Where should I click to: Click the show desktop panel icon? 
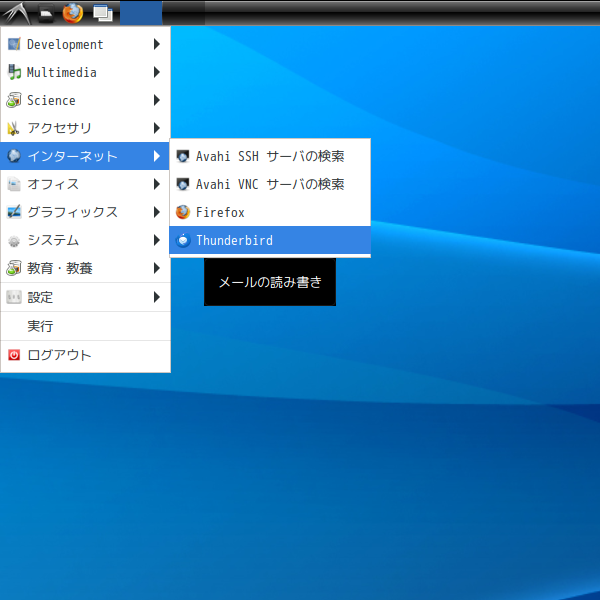(103, 14)
